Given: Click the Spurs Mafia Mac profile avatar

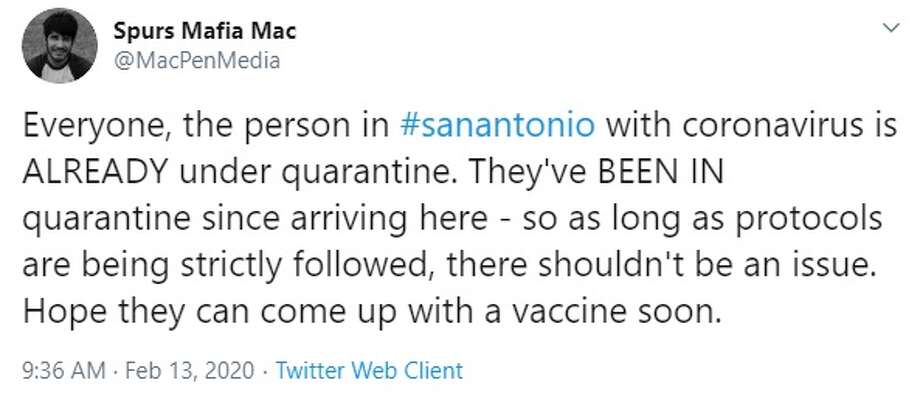Looking at the screenshot, I should click(59, 45).
